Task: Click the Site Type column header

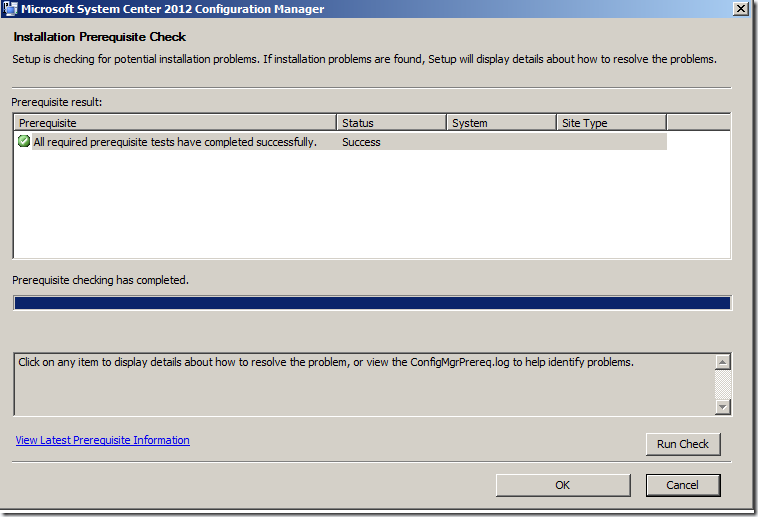Action: pyautogui.click(x=610, y=123)
